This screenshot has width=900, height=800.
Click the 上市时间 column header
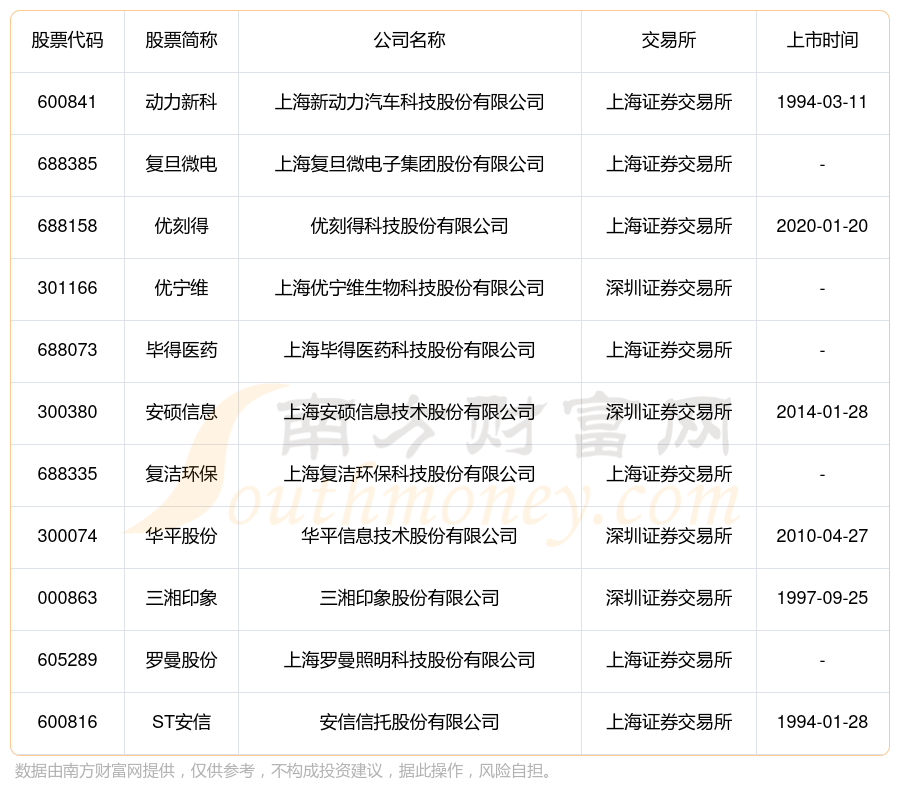822,40
